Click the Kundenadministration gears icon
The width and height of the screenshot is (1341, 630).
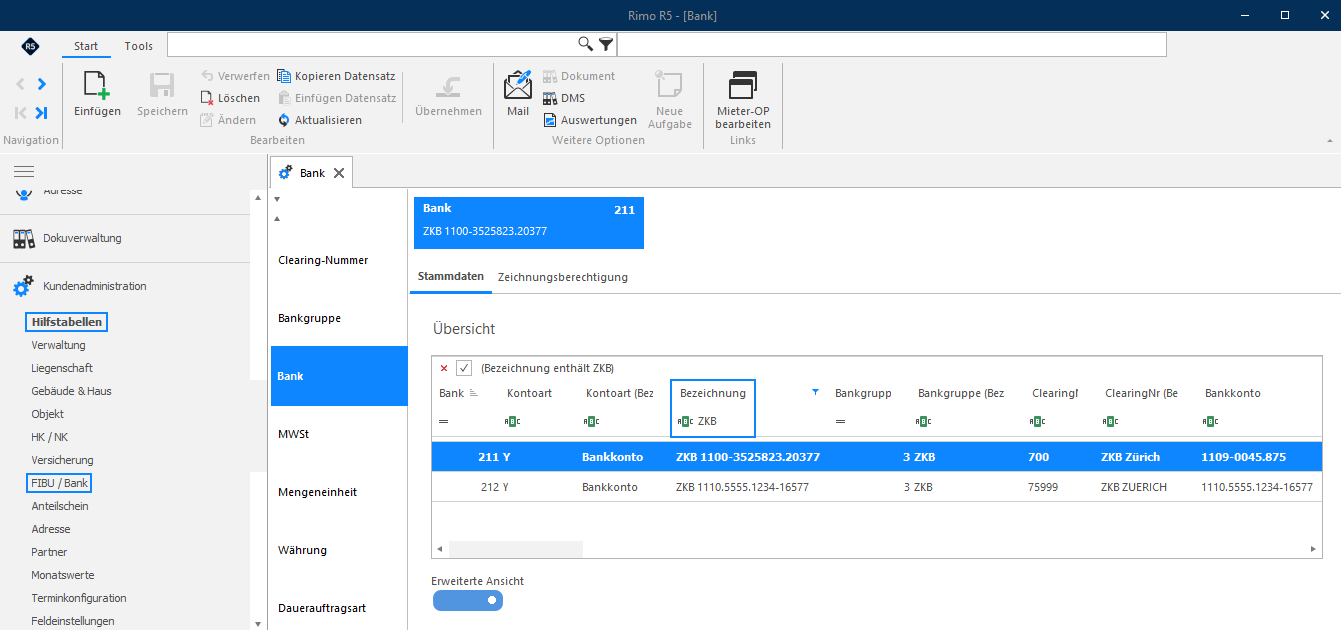[23, 286]
